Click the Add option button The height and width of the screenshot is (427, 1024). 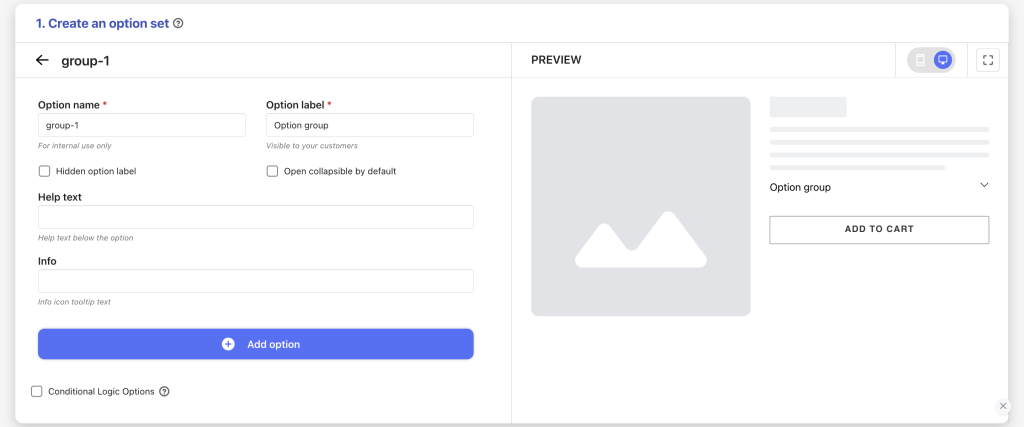[x=255, y=344]
